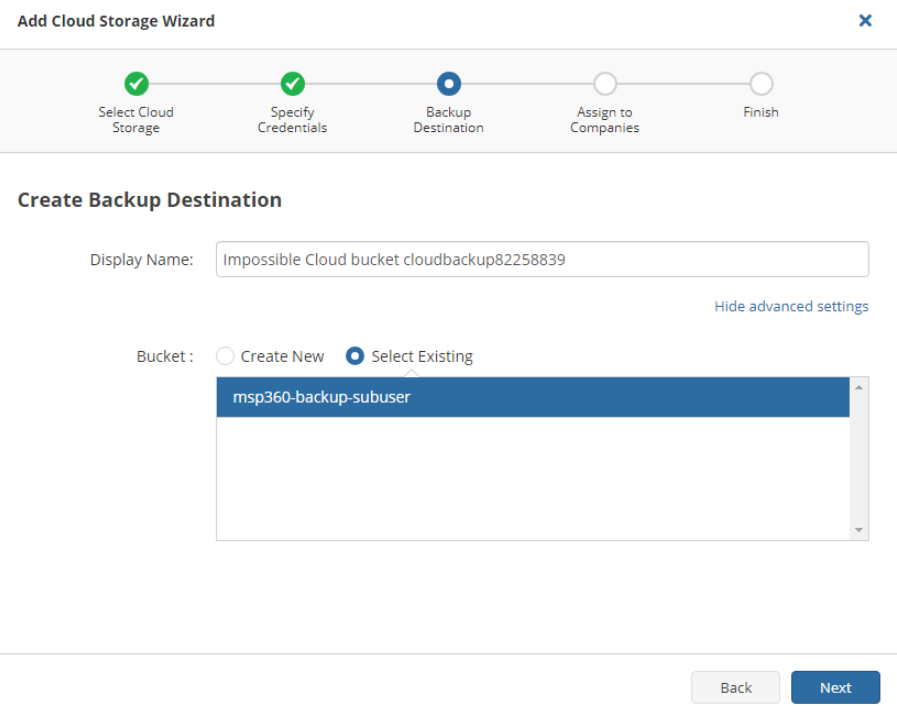Screen dimensions: 897x715
Task: Click the bucket list scroll up arrow
Action: pyautogui.click(x=859, y=387)
